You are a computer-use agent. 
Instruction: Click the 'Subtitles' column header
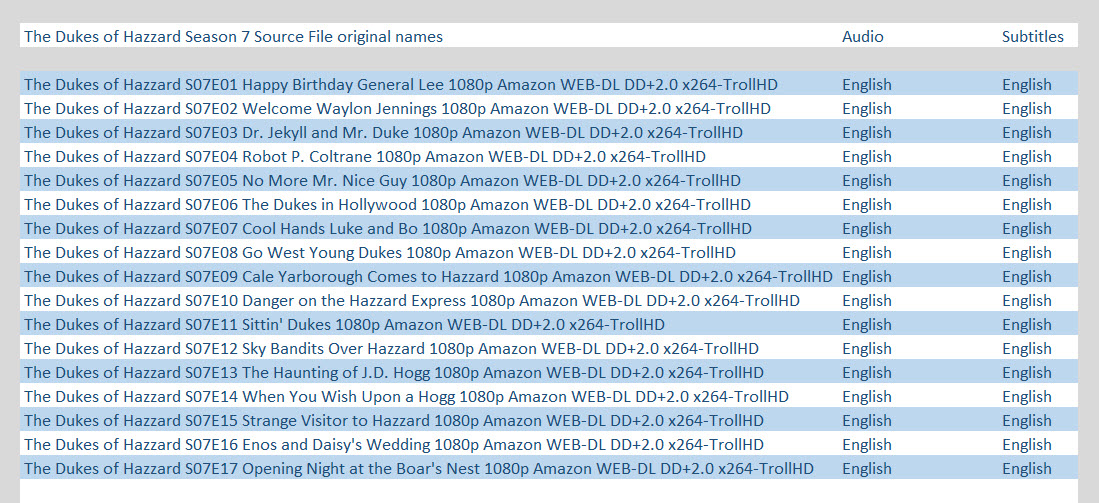coord(1032,36)
